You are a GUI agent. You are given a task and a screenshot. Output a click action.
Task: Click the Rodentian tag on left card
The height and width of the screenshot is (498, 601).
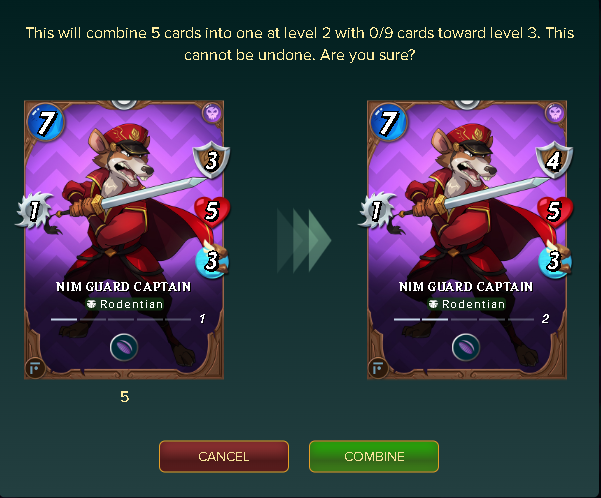[x=124, y=304]
